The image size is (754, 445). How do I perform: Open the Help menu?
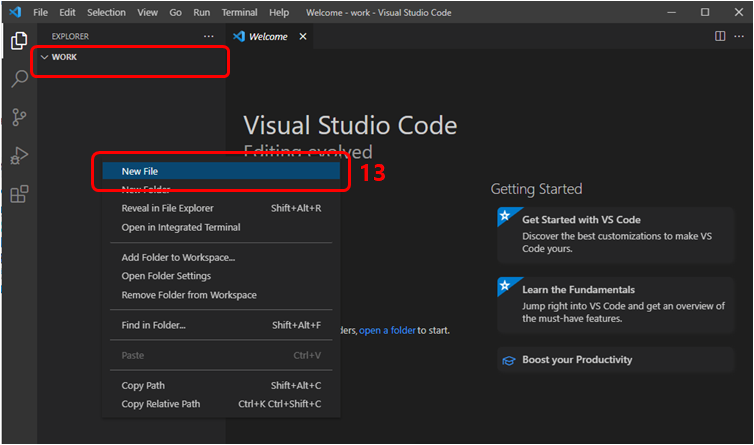279,13
